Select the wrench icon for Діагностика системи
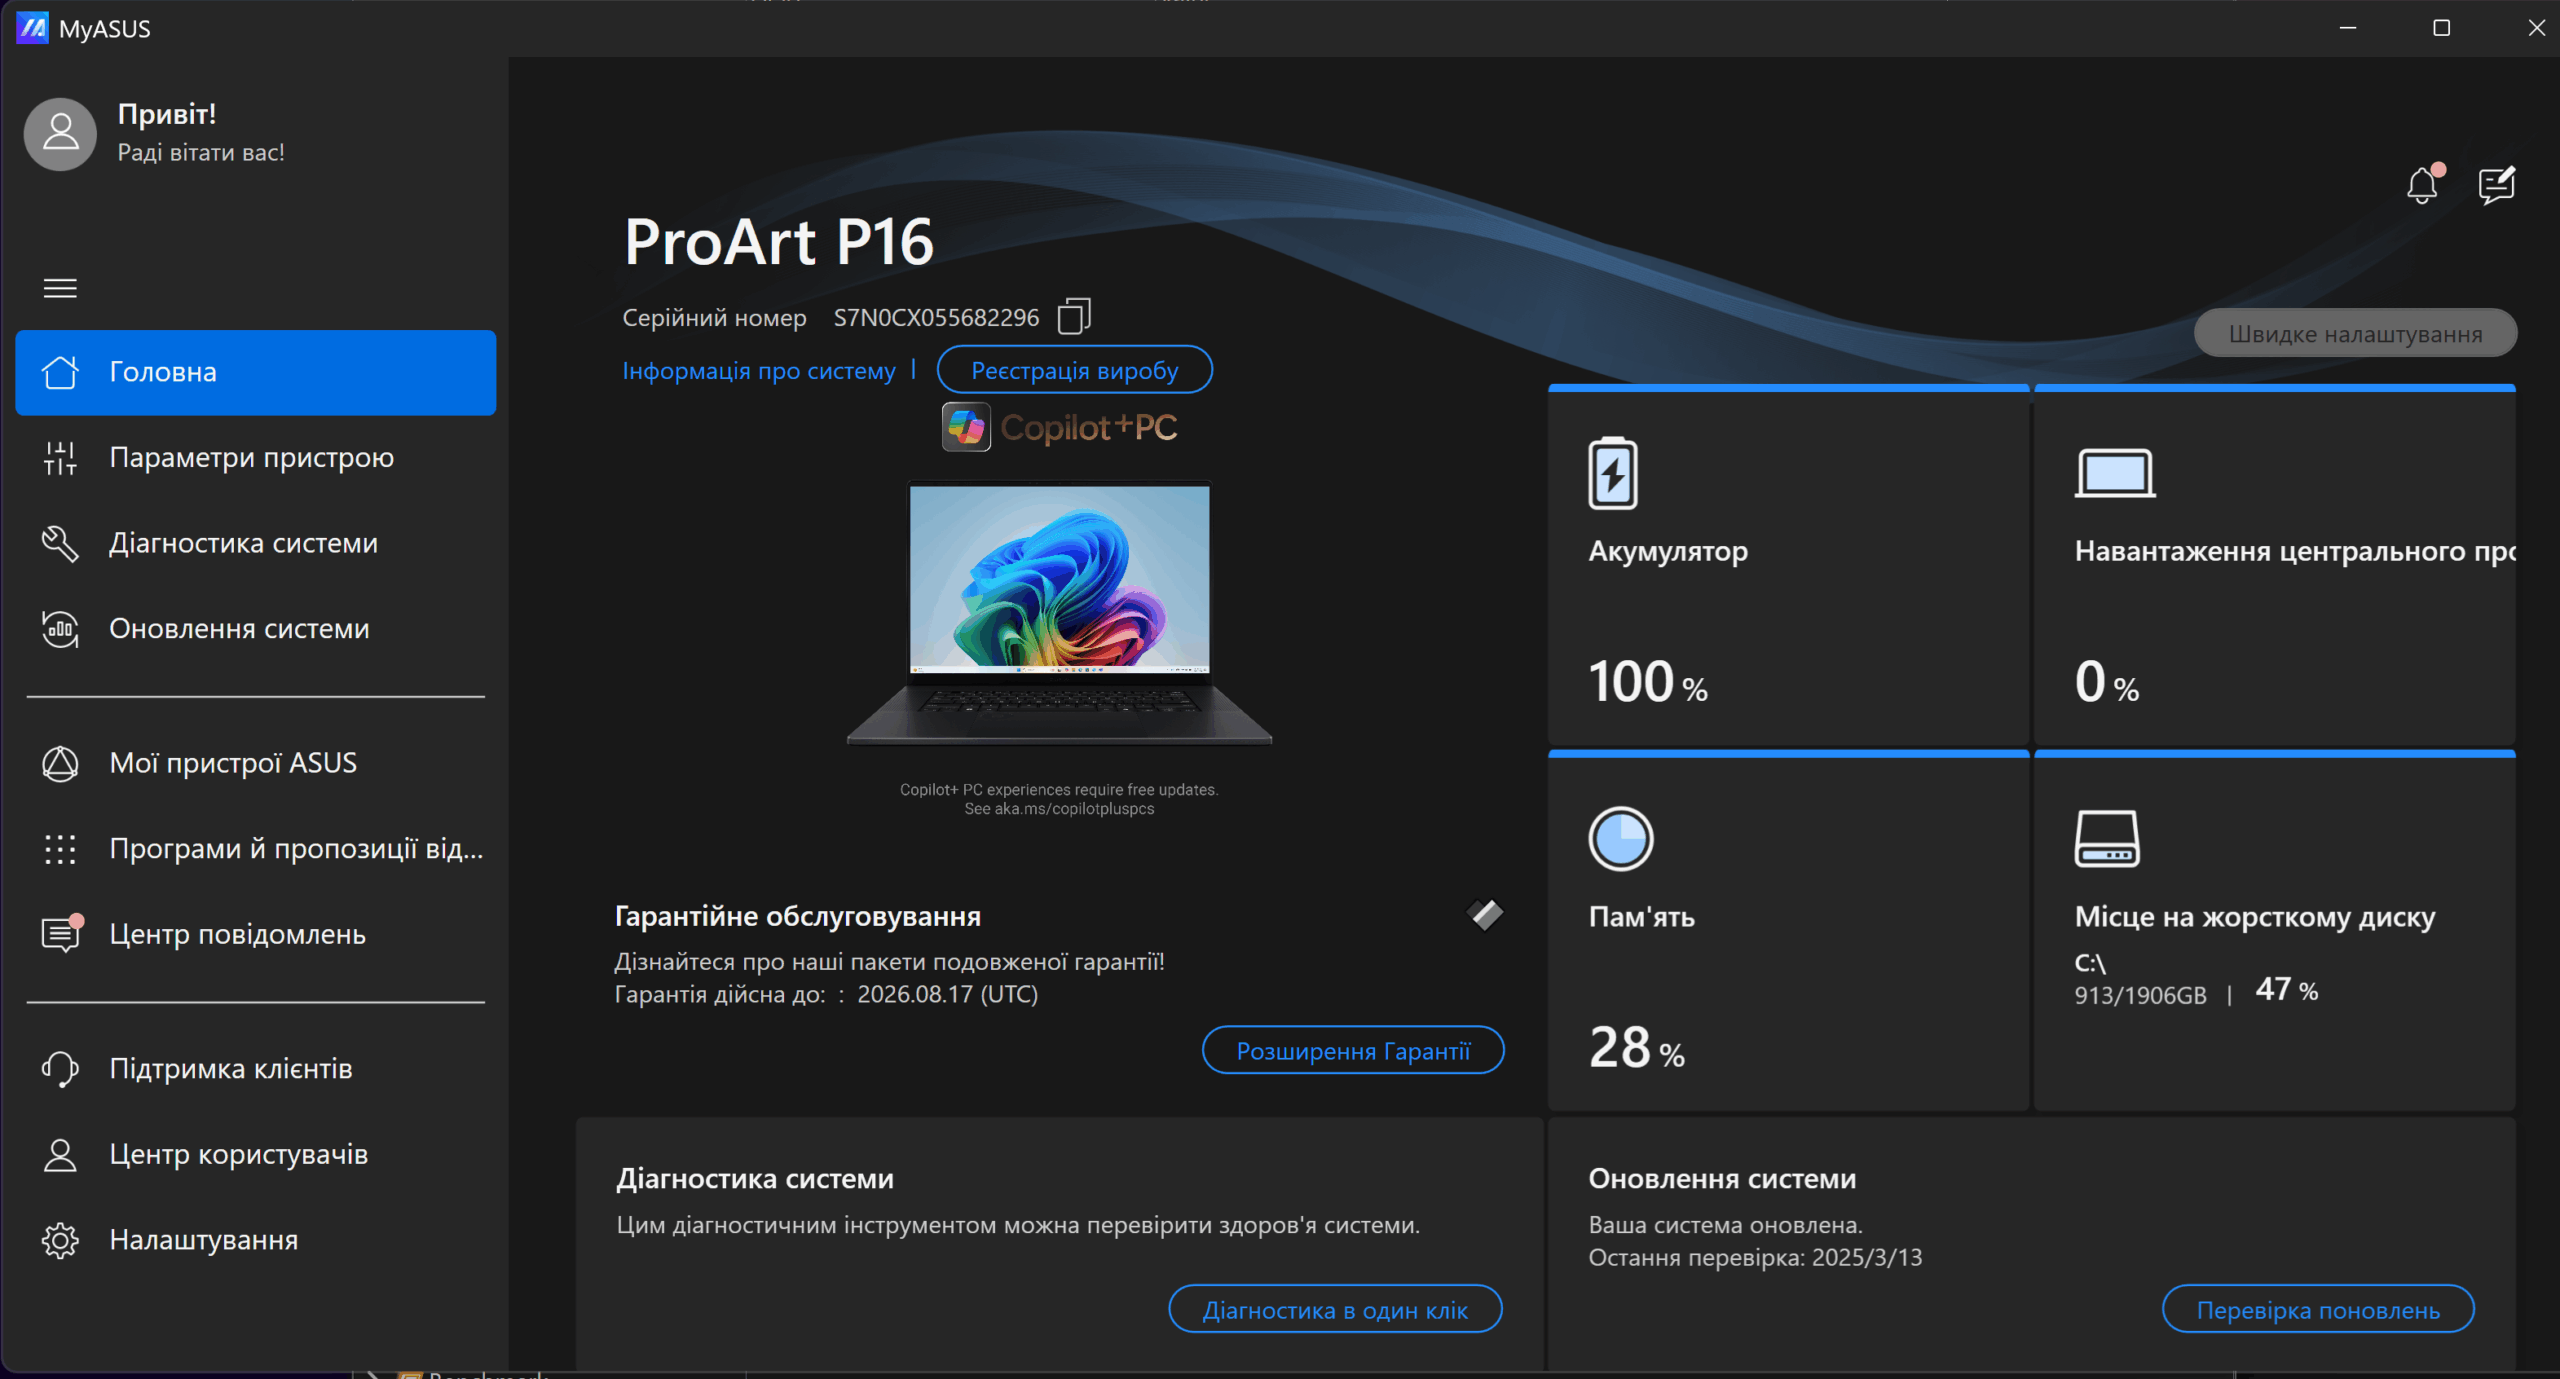Viewport: 2560px width, 1379px height. 60,543
